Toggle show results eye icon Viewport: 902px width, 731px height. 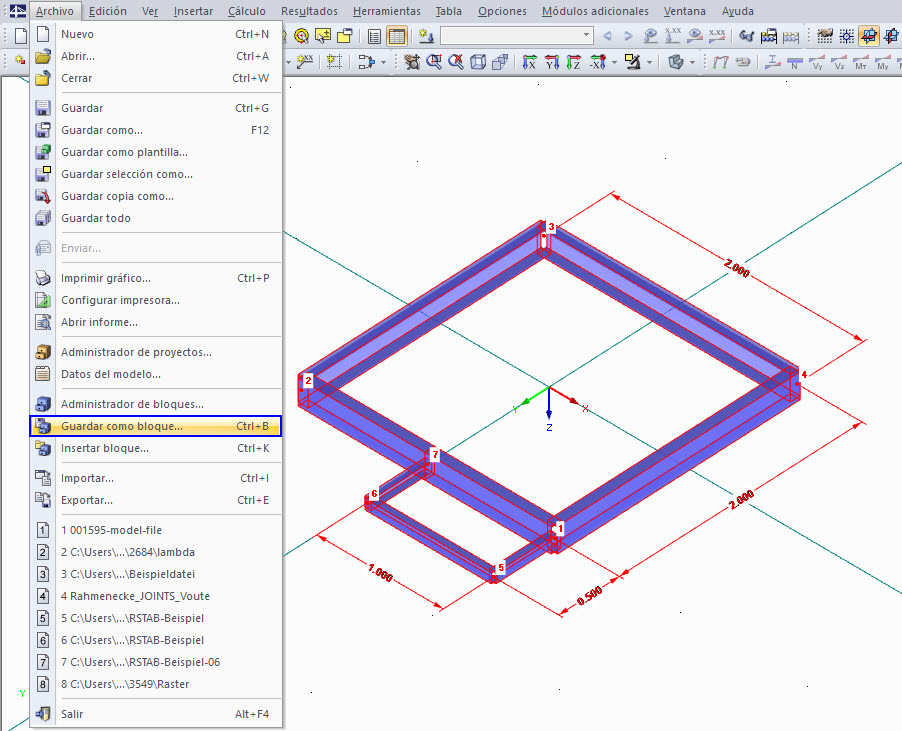(x=695, y=36)
